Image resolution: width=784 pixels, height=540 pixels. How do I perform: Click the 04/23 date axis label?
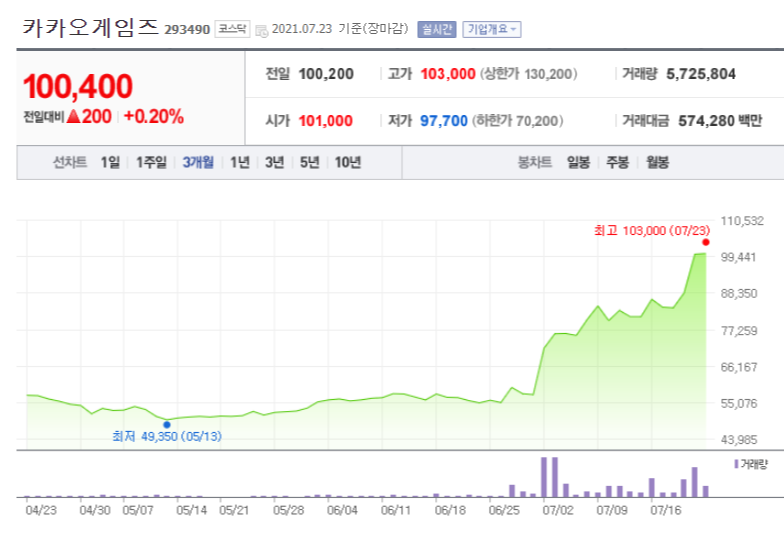pyautogui.click(x=41, y=510)
